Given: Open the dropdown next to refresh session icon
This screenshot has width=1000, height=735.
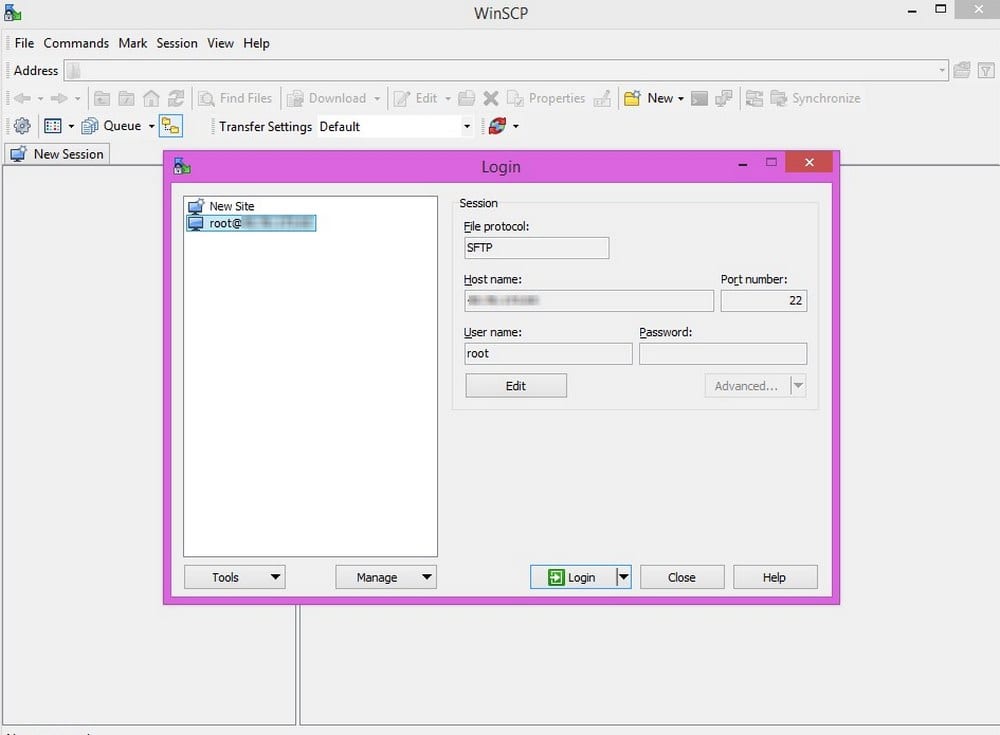Looking at the screenshot, I should pos(515,126).
